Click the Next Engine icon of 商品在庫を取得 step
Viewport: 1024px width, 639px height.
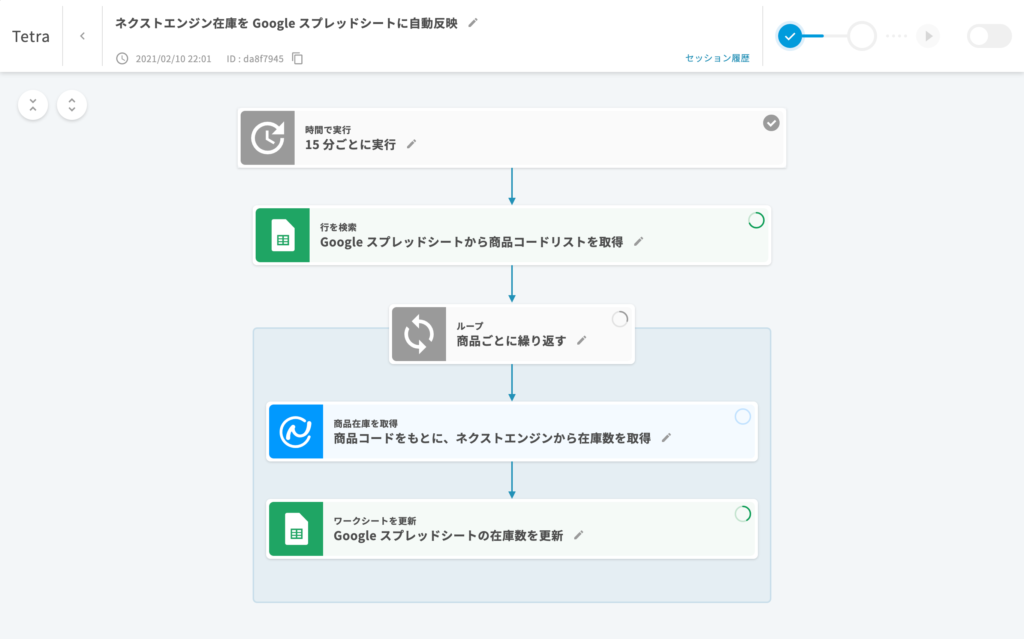[296, 431]
